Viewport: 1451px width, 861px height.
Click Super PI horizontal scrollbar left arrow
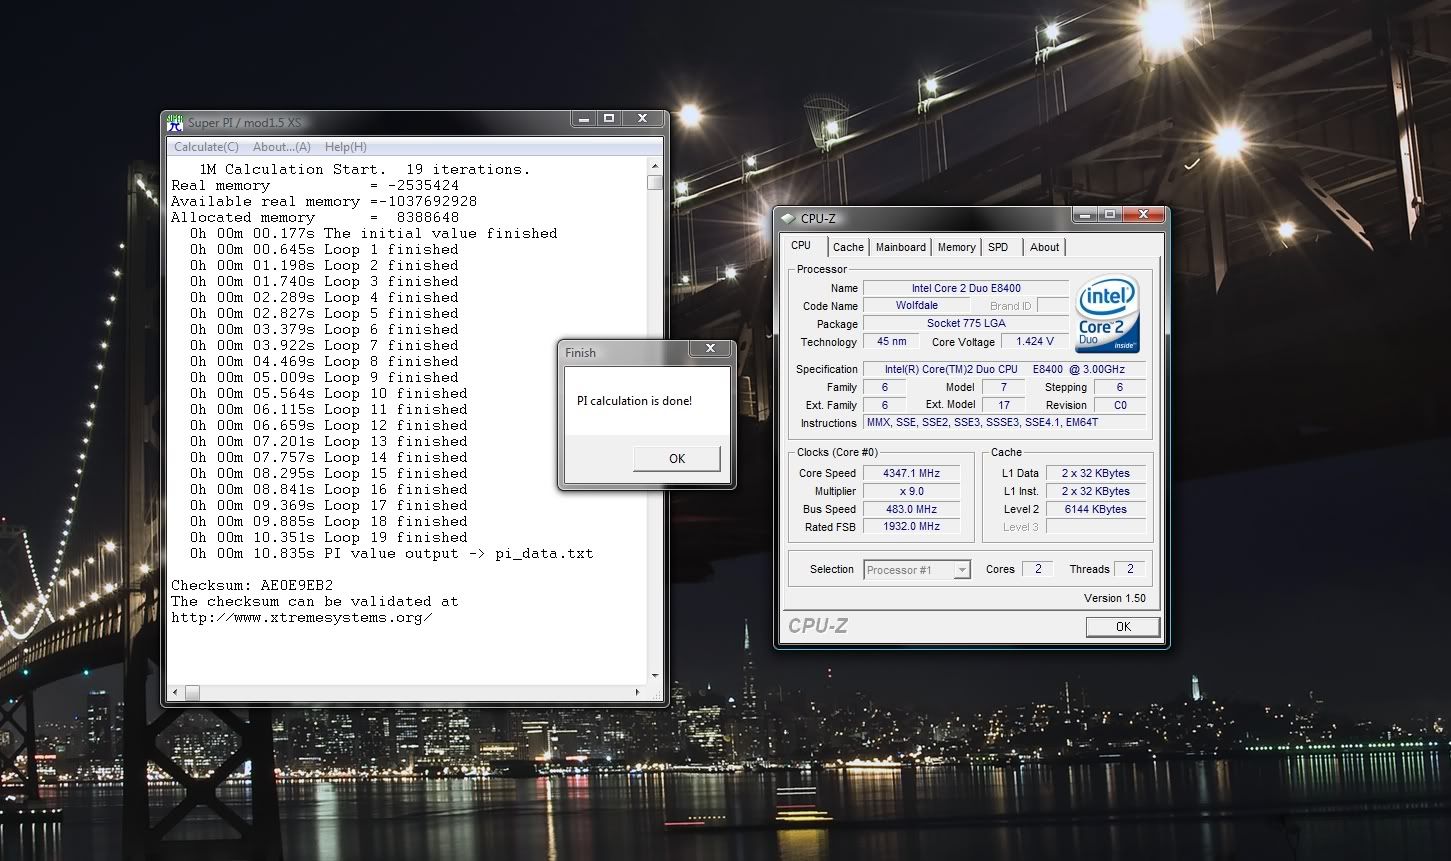(x=176, y=692)
